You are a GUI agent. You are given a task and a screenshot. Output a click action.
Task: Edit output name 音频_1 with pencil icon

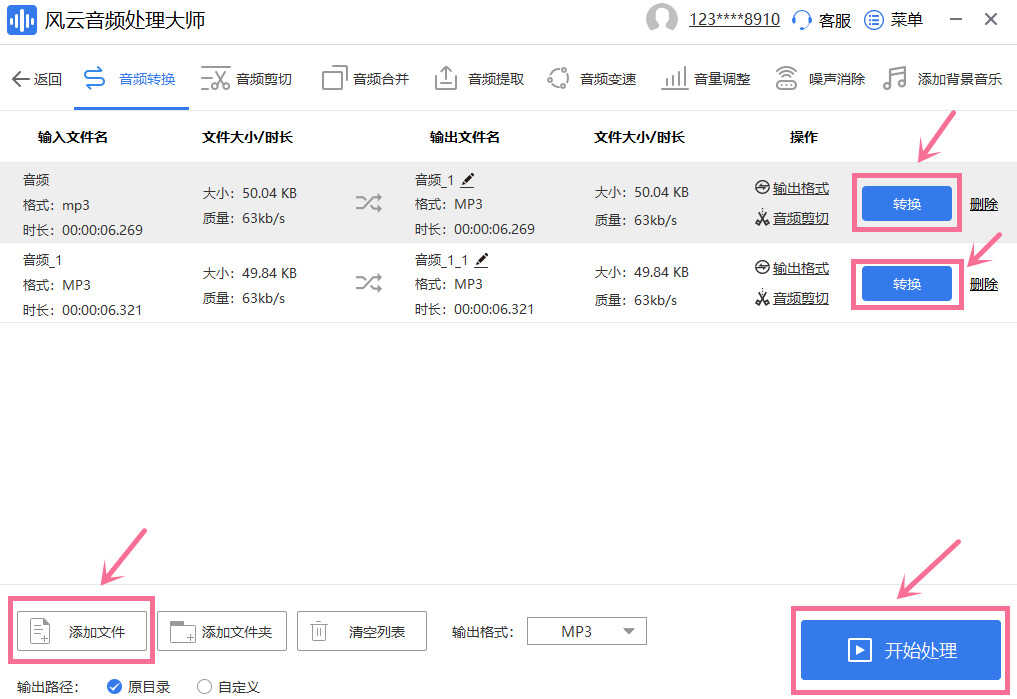[468, 180]
